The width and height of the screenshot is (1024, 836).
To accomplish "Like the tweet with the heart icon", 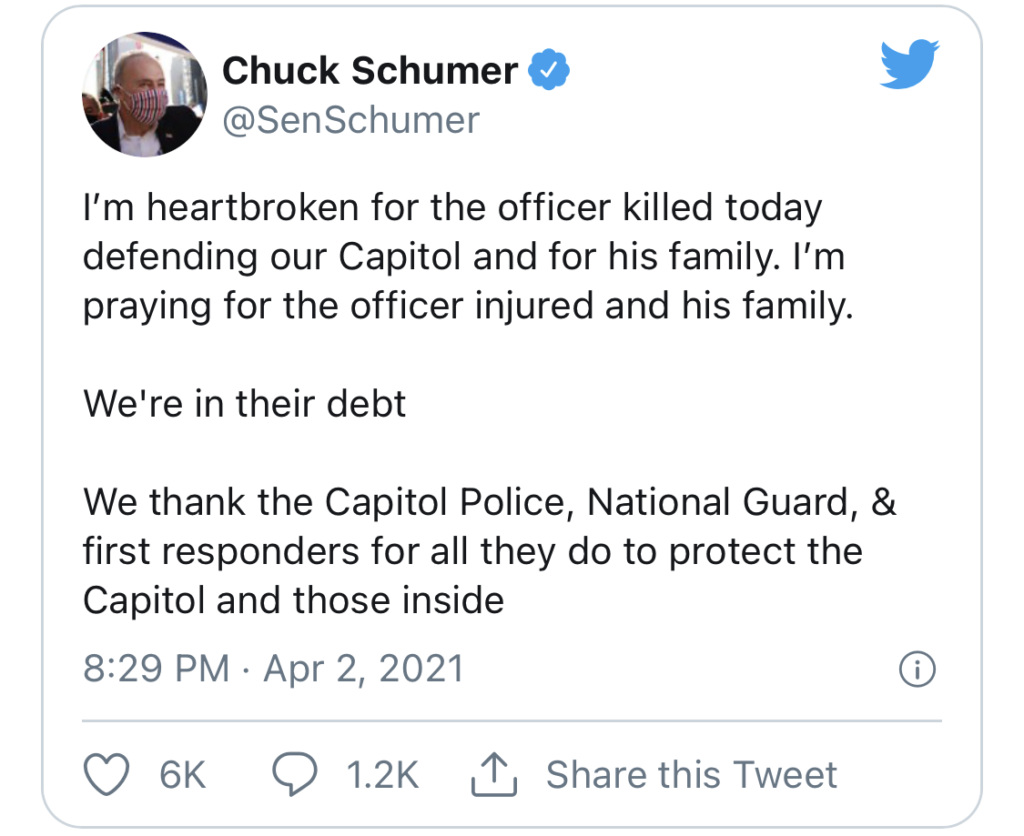I will pyautogui.click(x=106, y=774).
